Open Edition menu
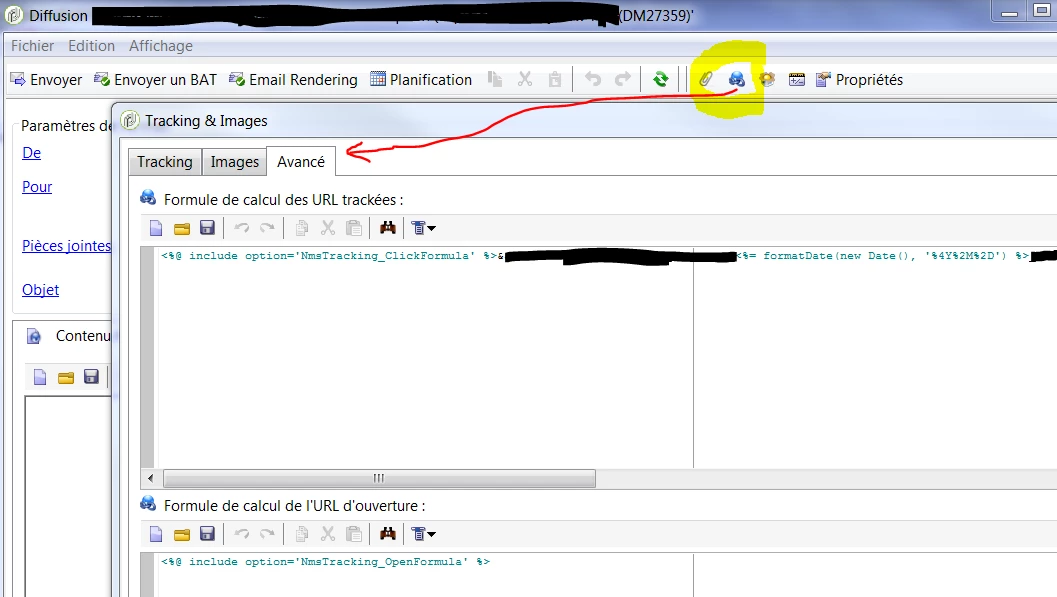This screenshot has width=1057, height=597. (x=92, y=46)
